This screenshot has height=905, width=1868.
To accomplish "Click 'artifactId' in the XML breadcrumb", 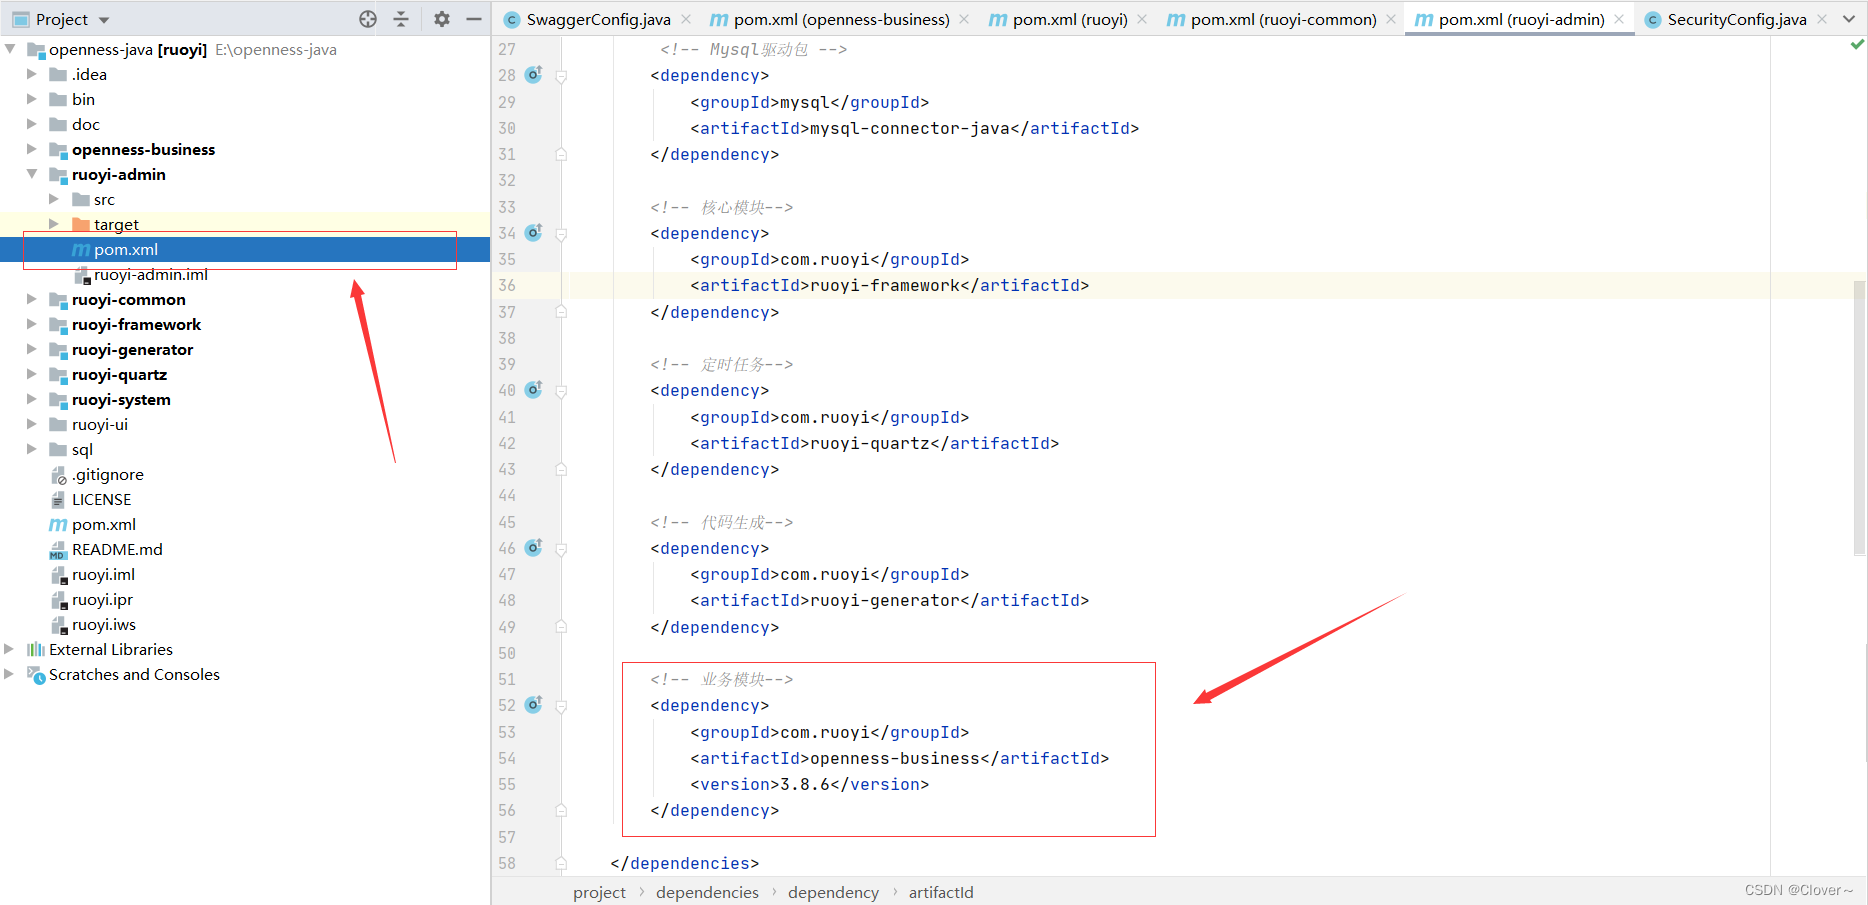I will (941, 892).
